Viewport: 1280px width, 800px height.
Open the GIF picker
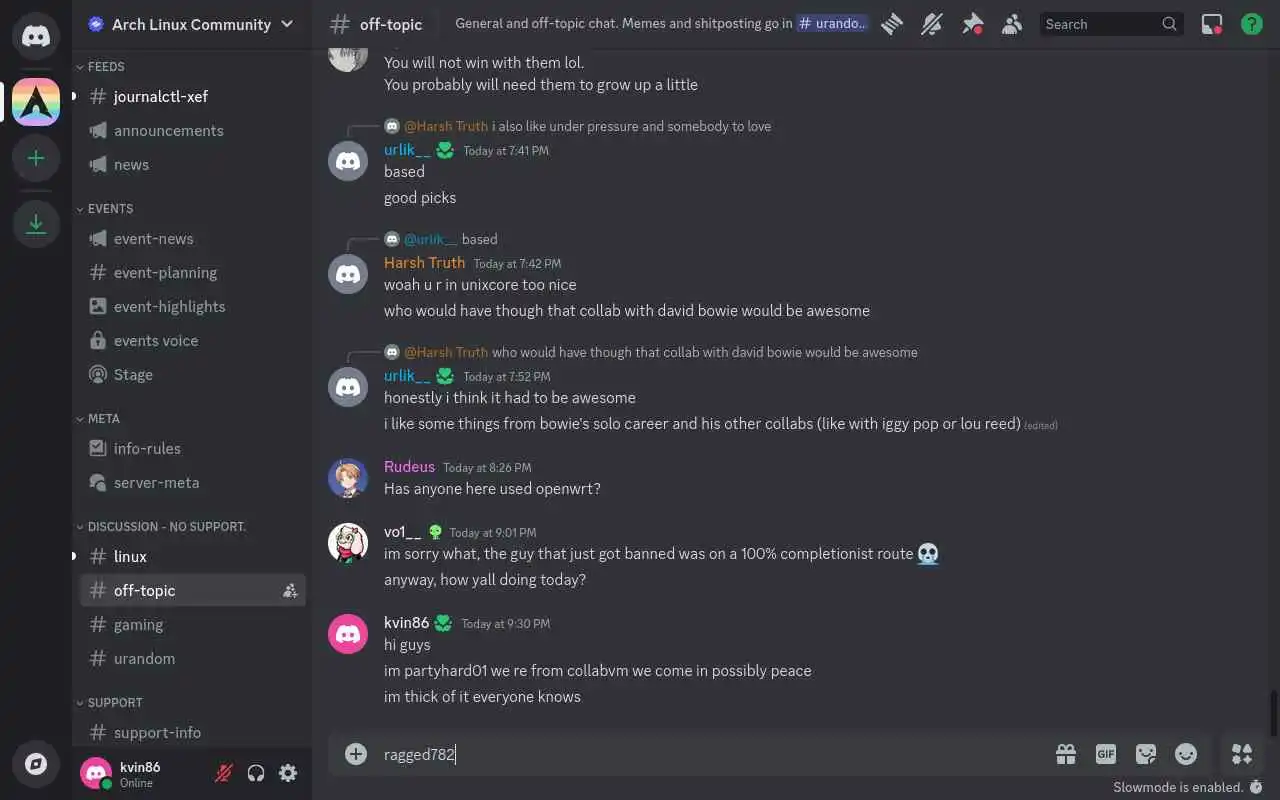1106,754
